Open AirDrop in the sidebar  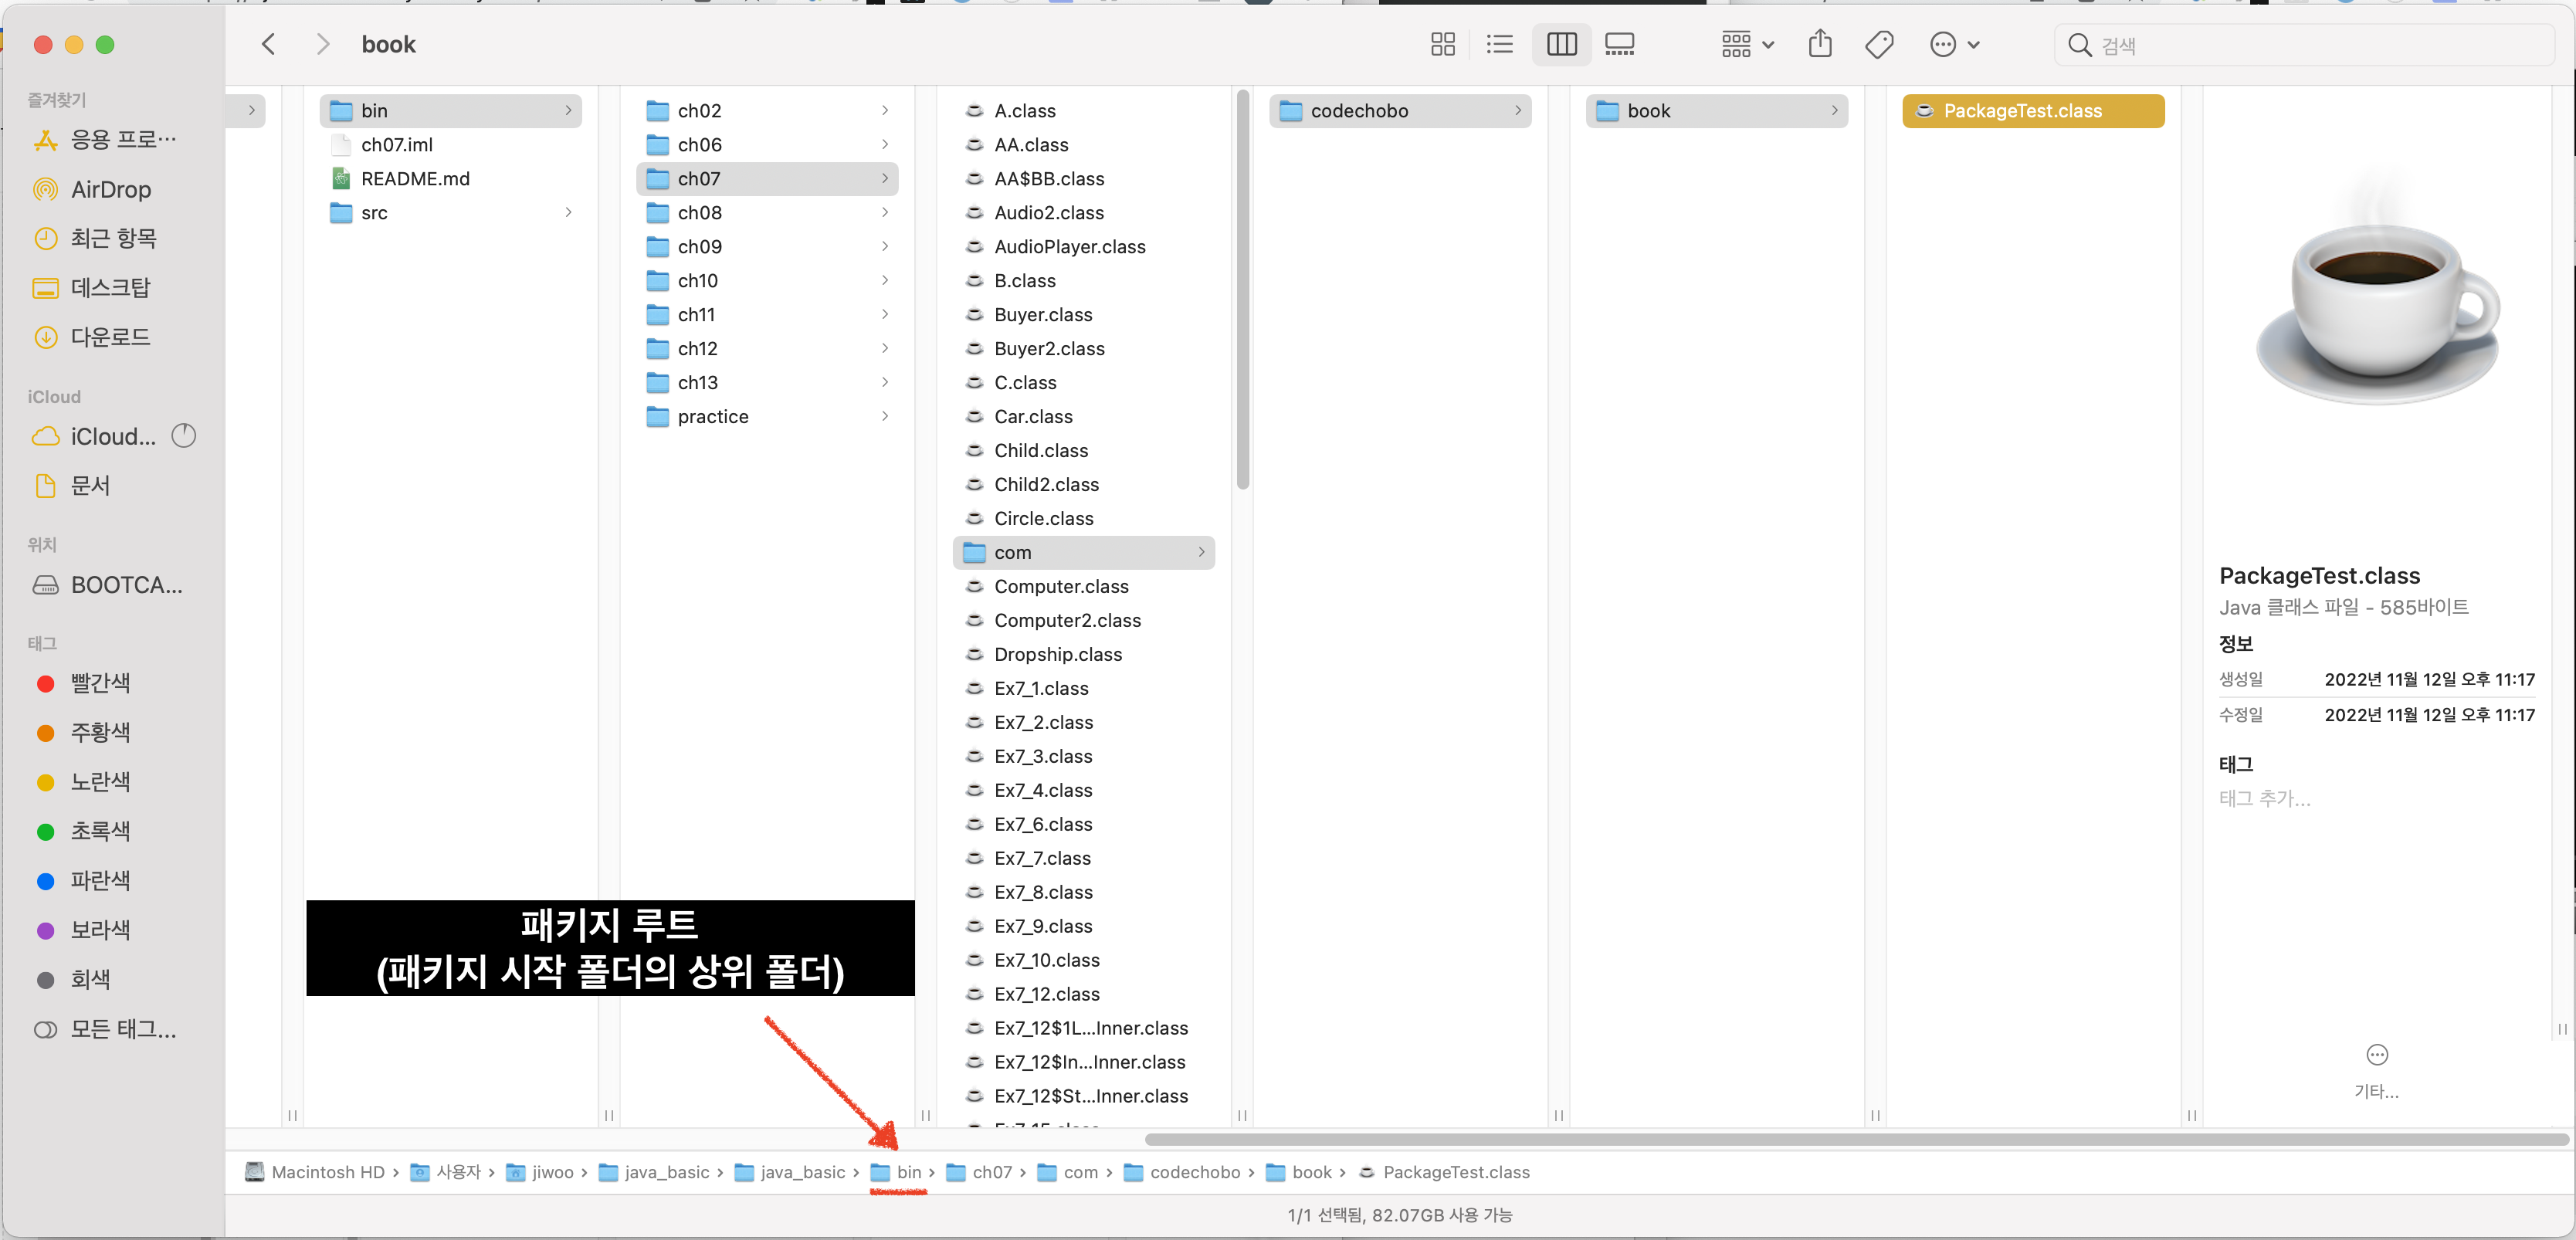pos(110,189)
